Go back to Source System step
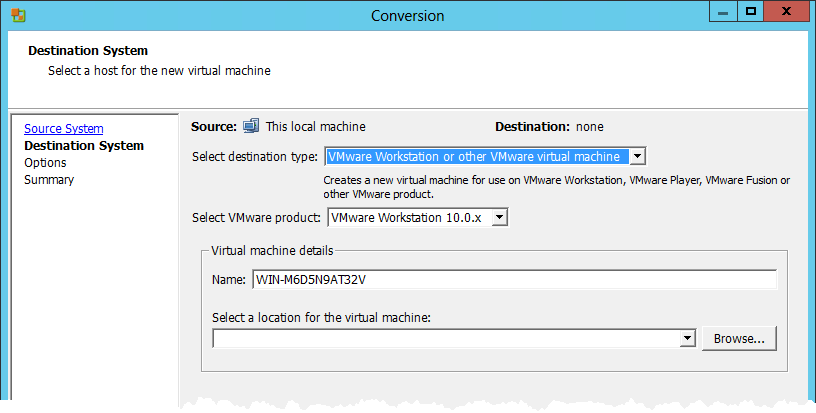This screenshot has height=413, width=816. coord(63,128)
